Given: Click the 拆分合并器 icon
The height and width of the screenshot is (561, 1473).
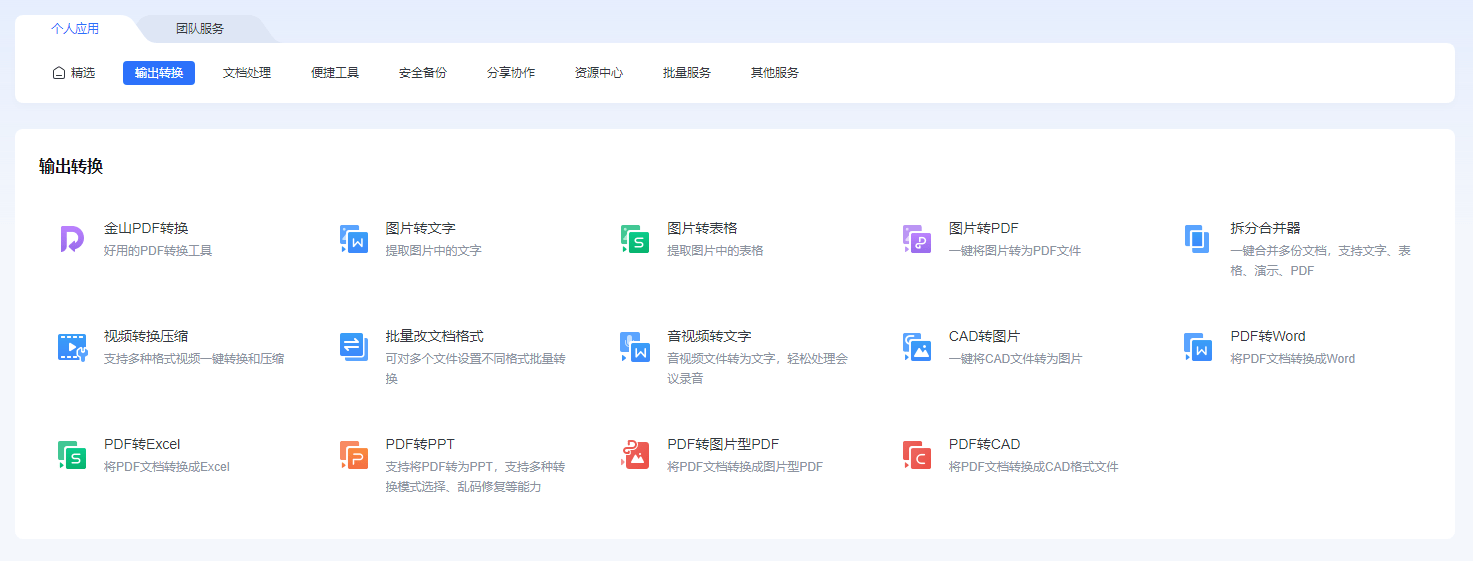Looking at the screenshot, I should pos(1198,239).
